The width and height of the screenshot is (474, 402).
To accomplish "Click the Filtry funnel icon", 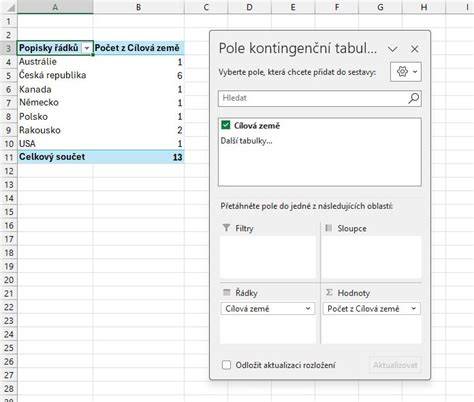I will pyautogui.click(x=226, y=228).
